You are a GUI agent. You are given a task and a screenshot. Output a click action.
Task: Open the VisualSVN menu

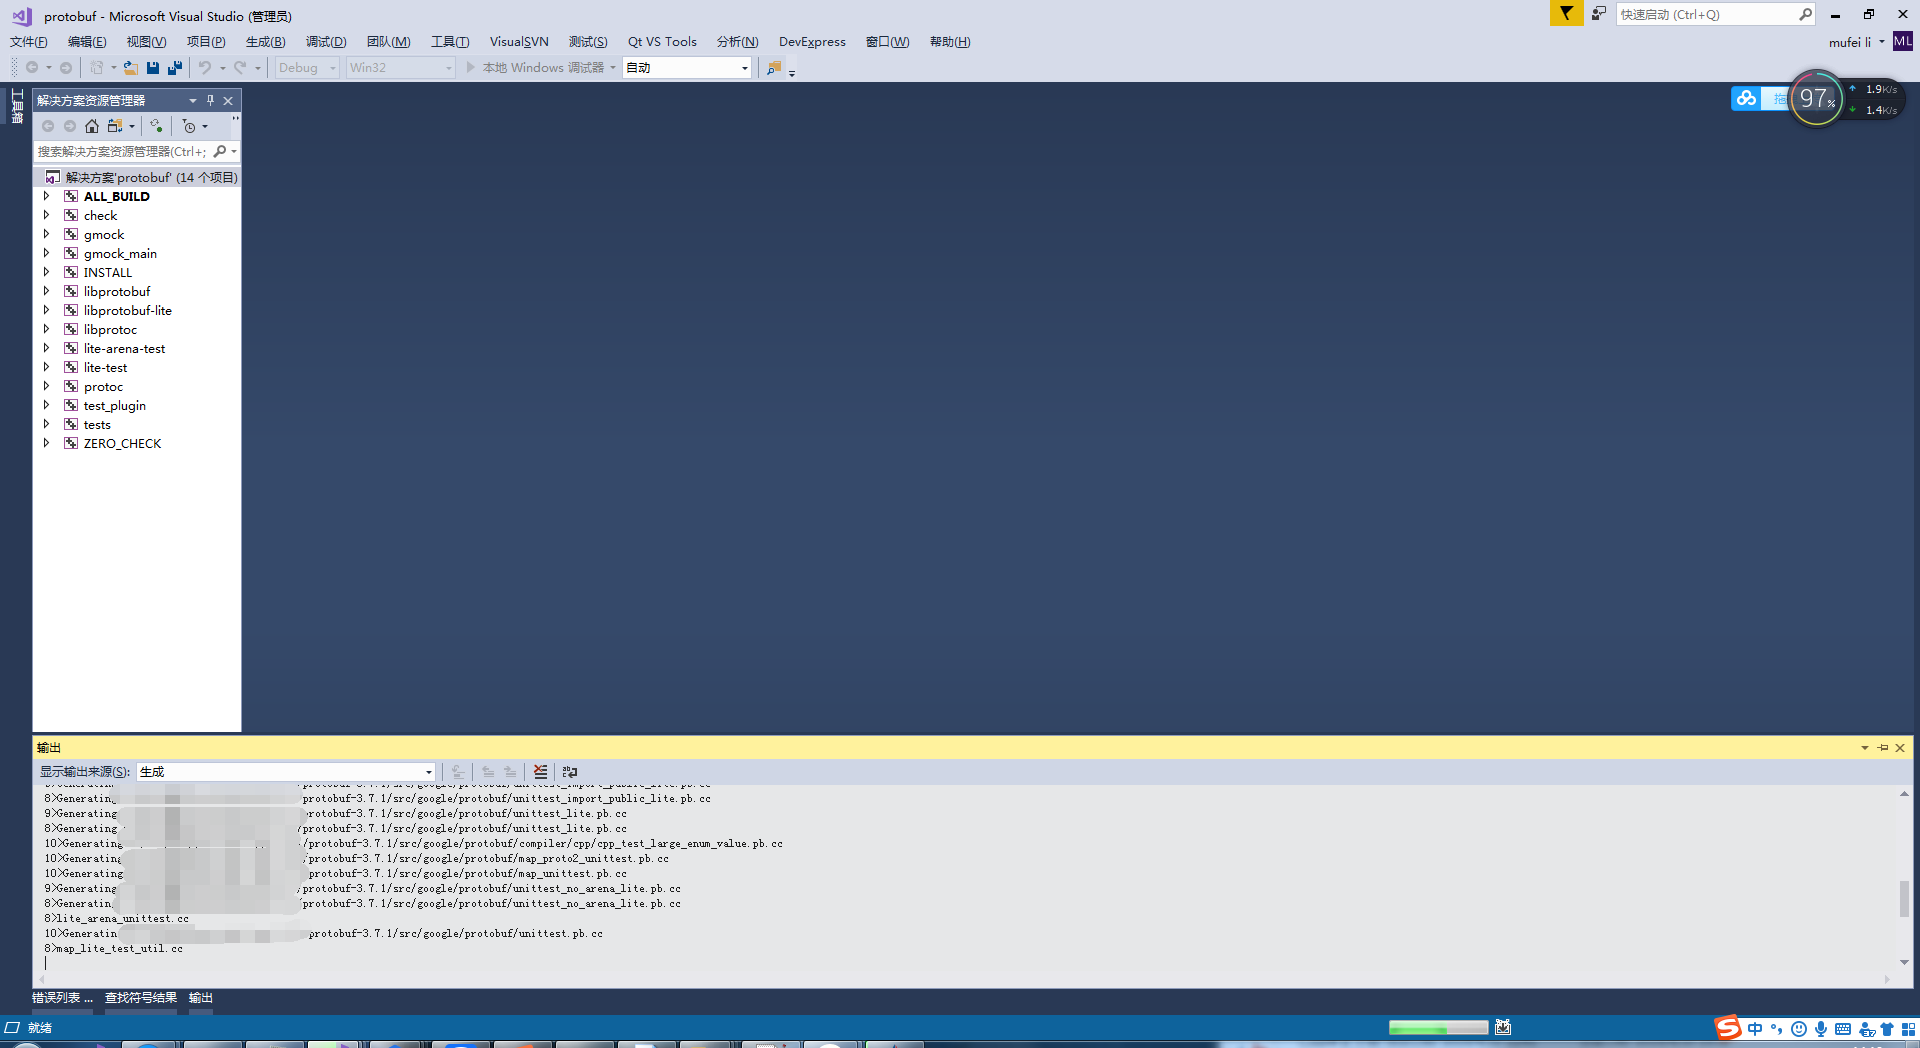point(519,42)
